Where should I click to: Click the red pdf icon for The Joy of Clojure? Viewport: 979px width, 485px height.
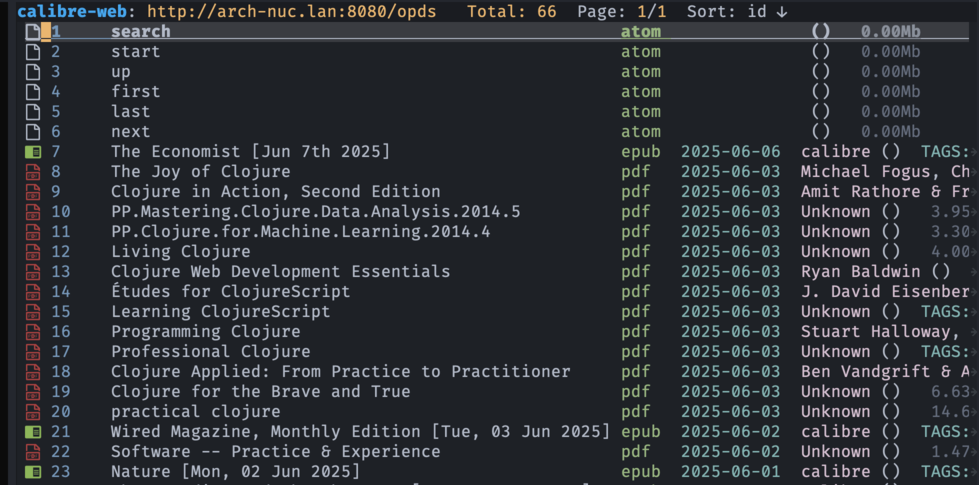coord(33,172)
